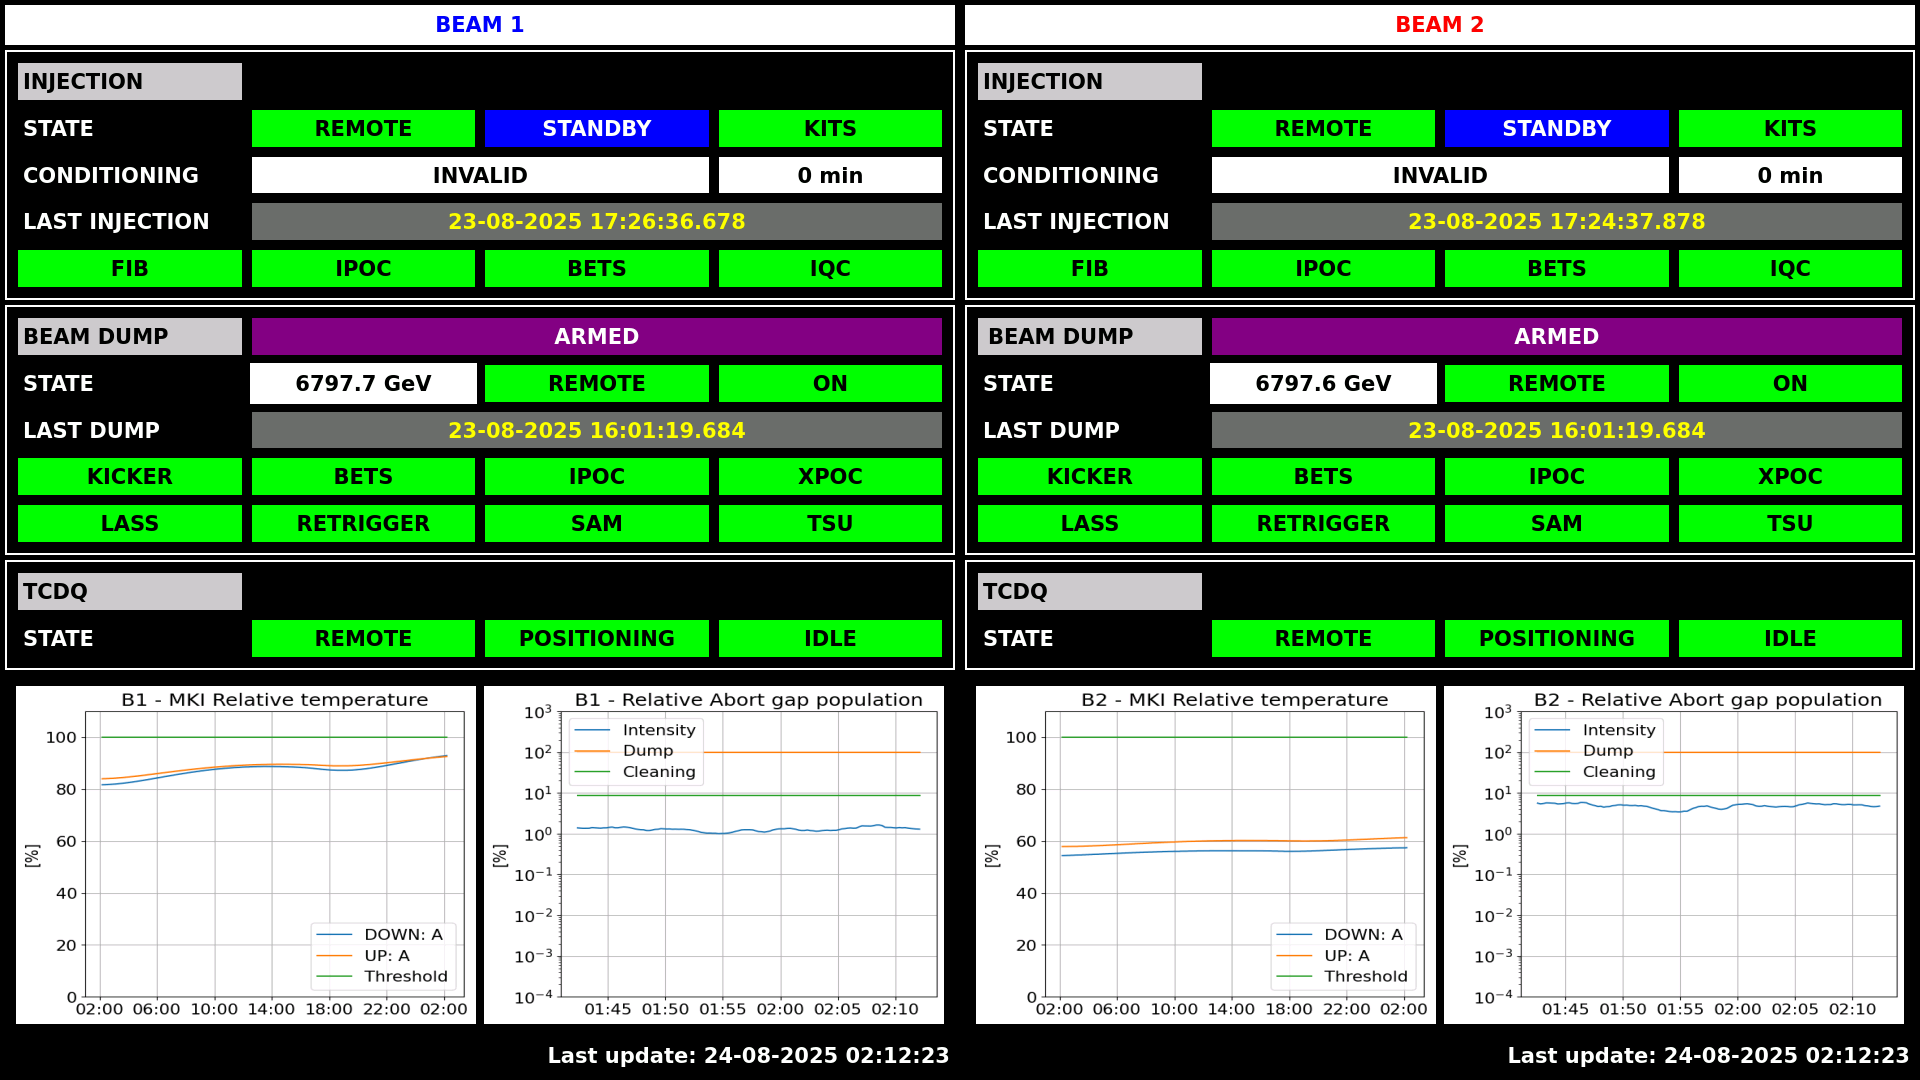
Task: Click Beam 1 injection STANDBY status
Action: [x=596, y=128]
